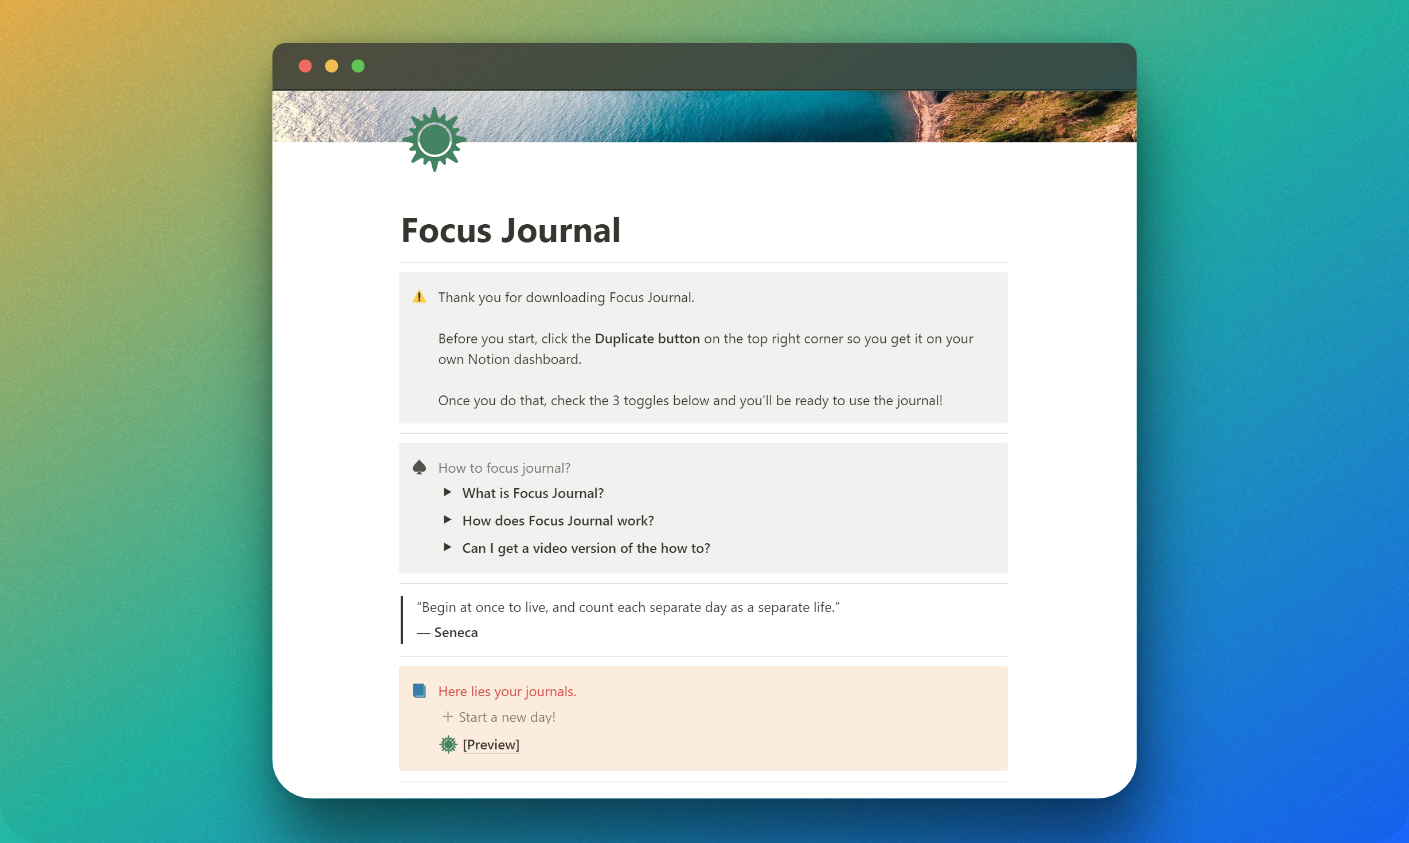Click the line Once you do that, check the 3 toggles

pos(690,400)
